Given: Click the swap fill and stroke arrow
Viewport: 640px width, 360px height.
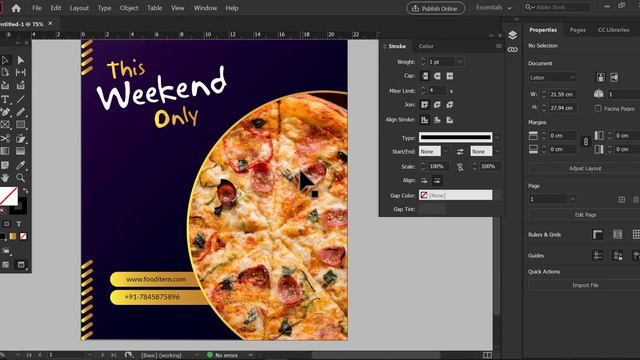Looking at the screenshot, I should point(25,191).
